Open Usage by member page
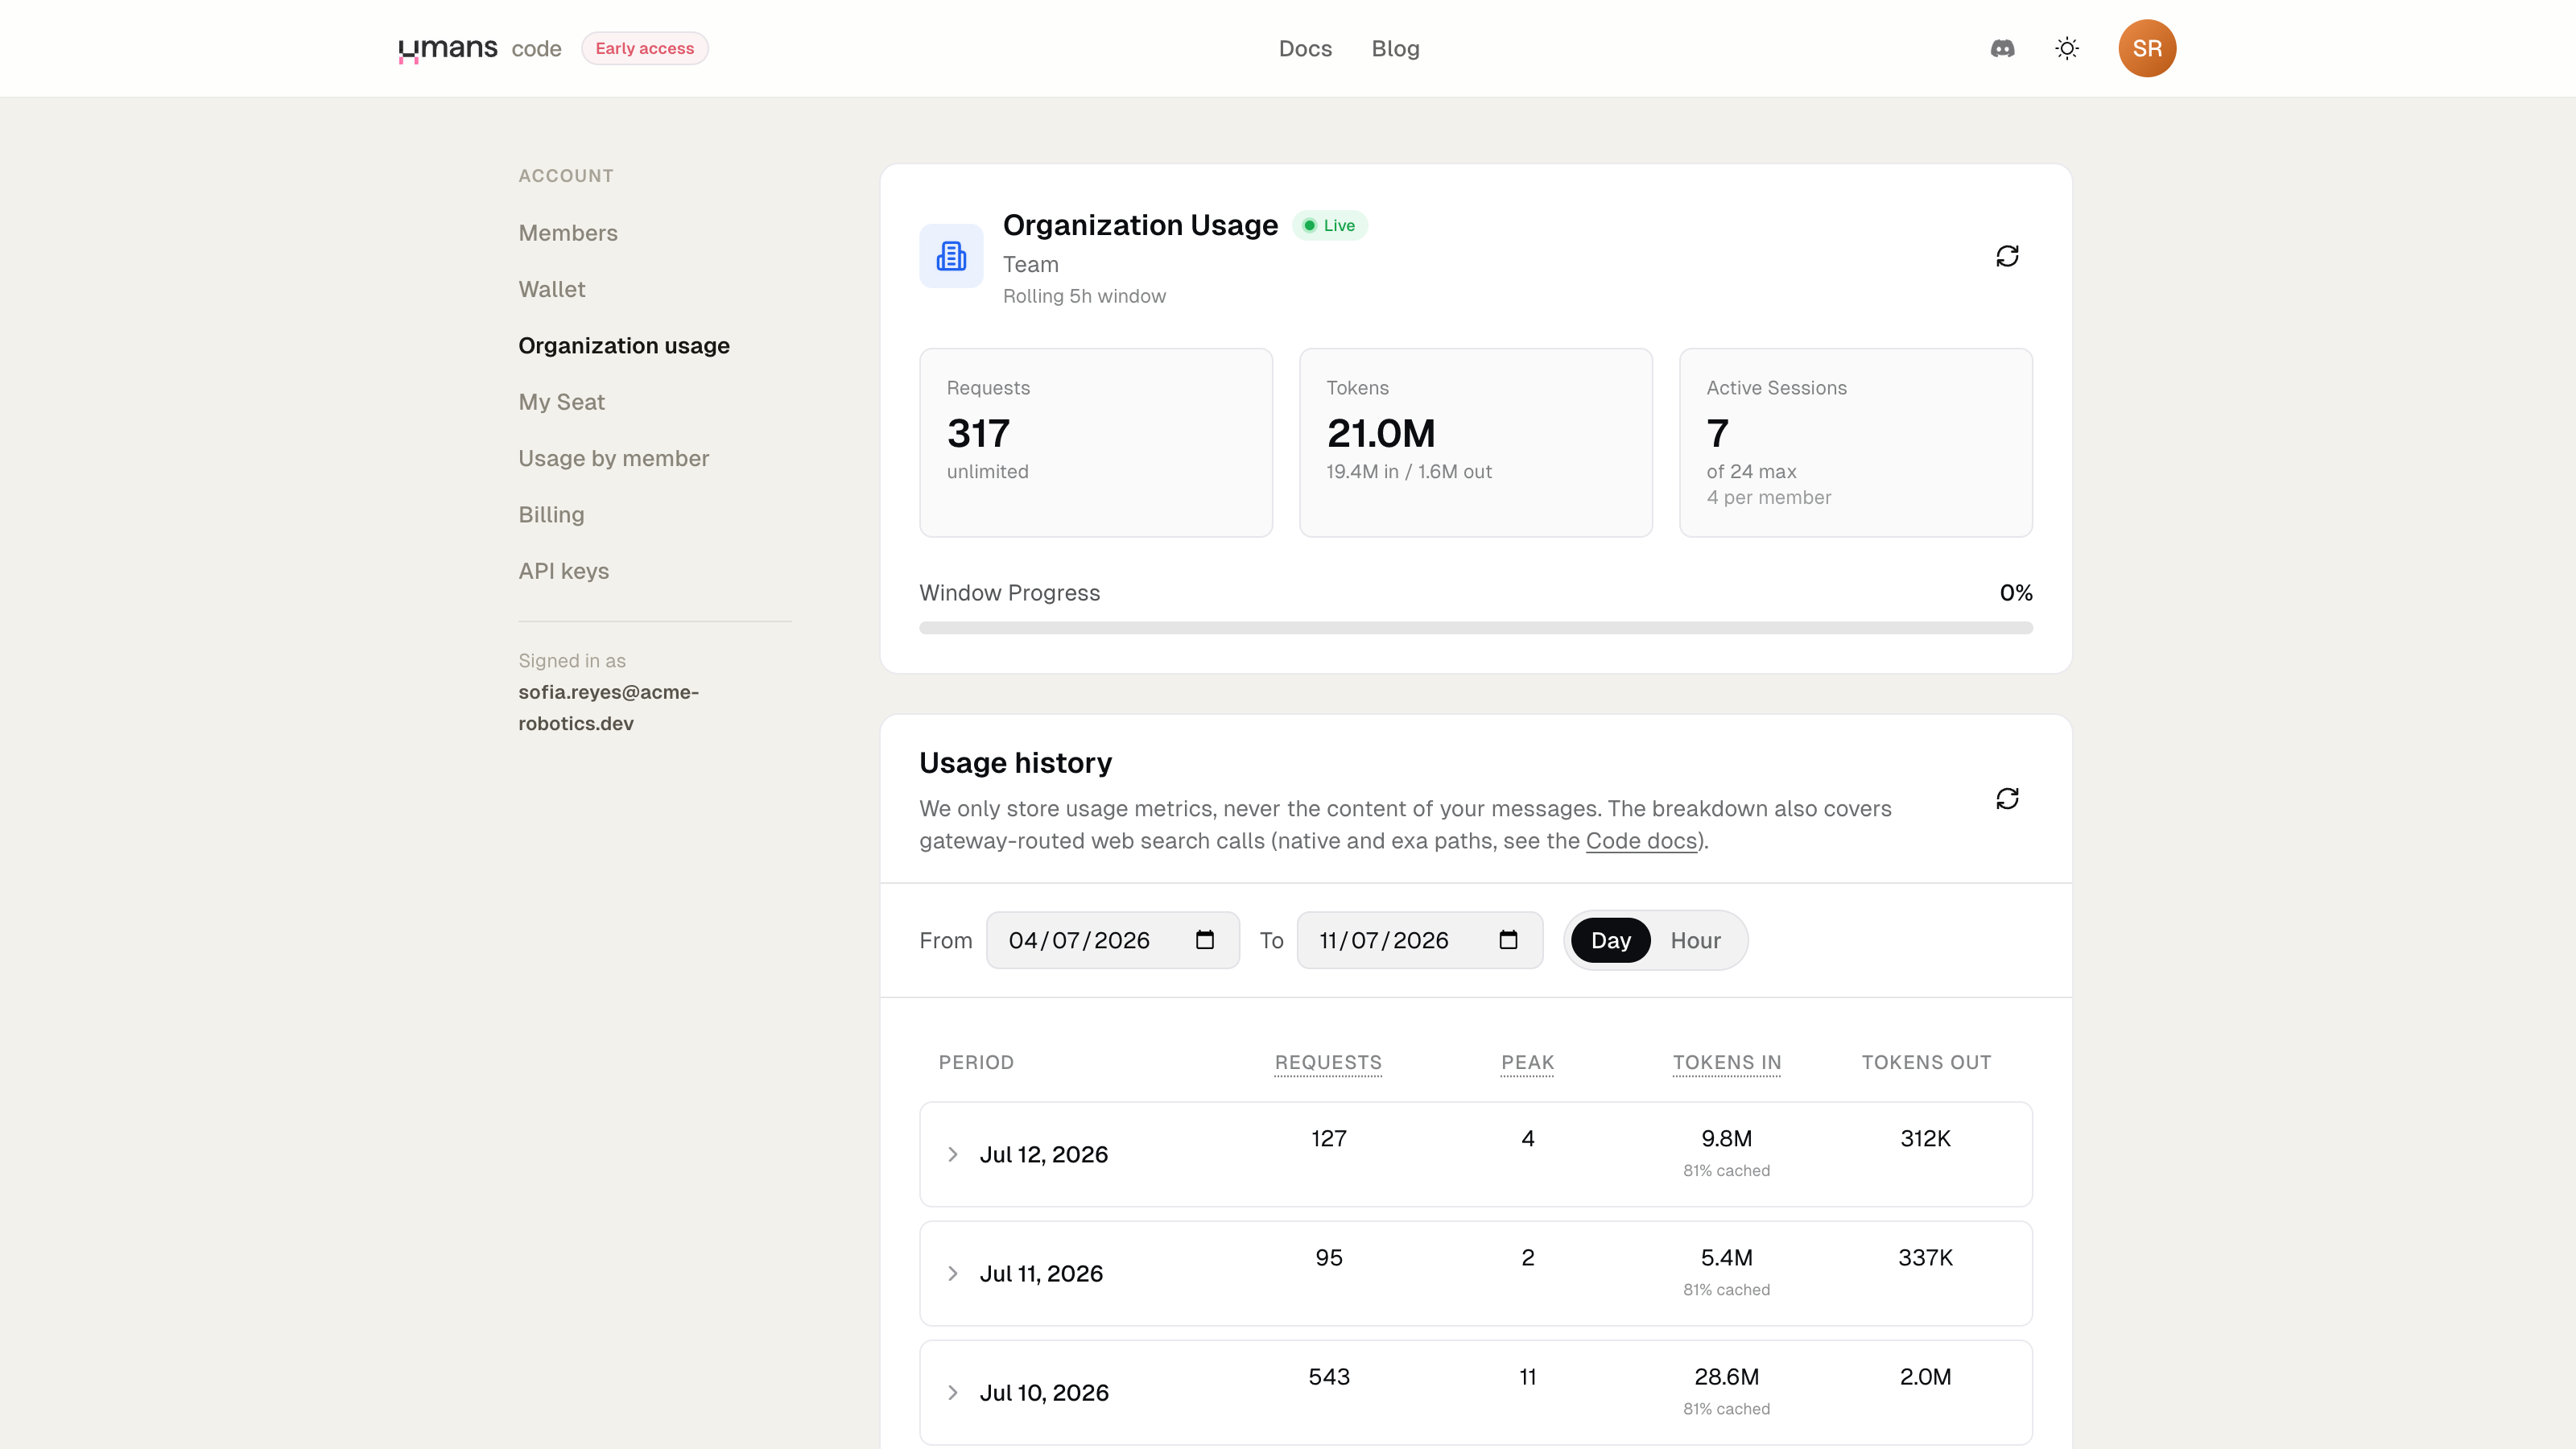Screen dimensions: 2576x1449 (614, 458)
